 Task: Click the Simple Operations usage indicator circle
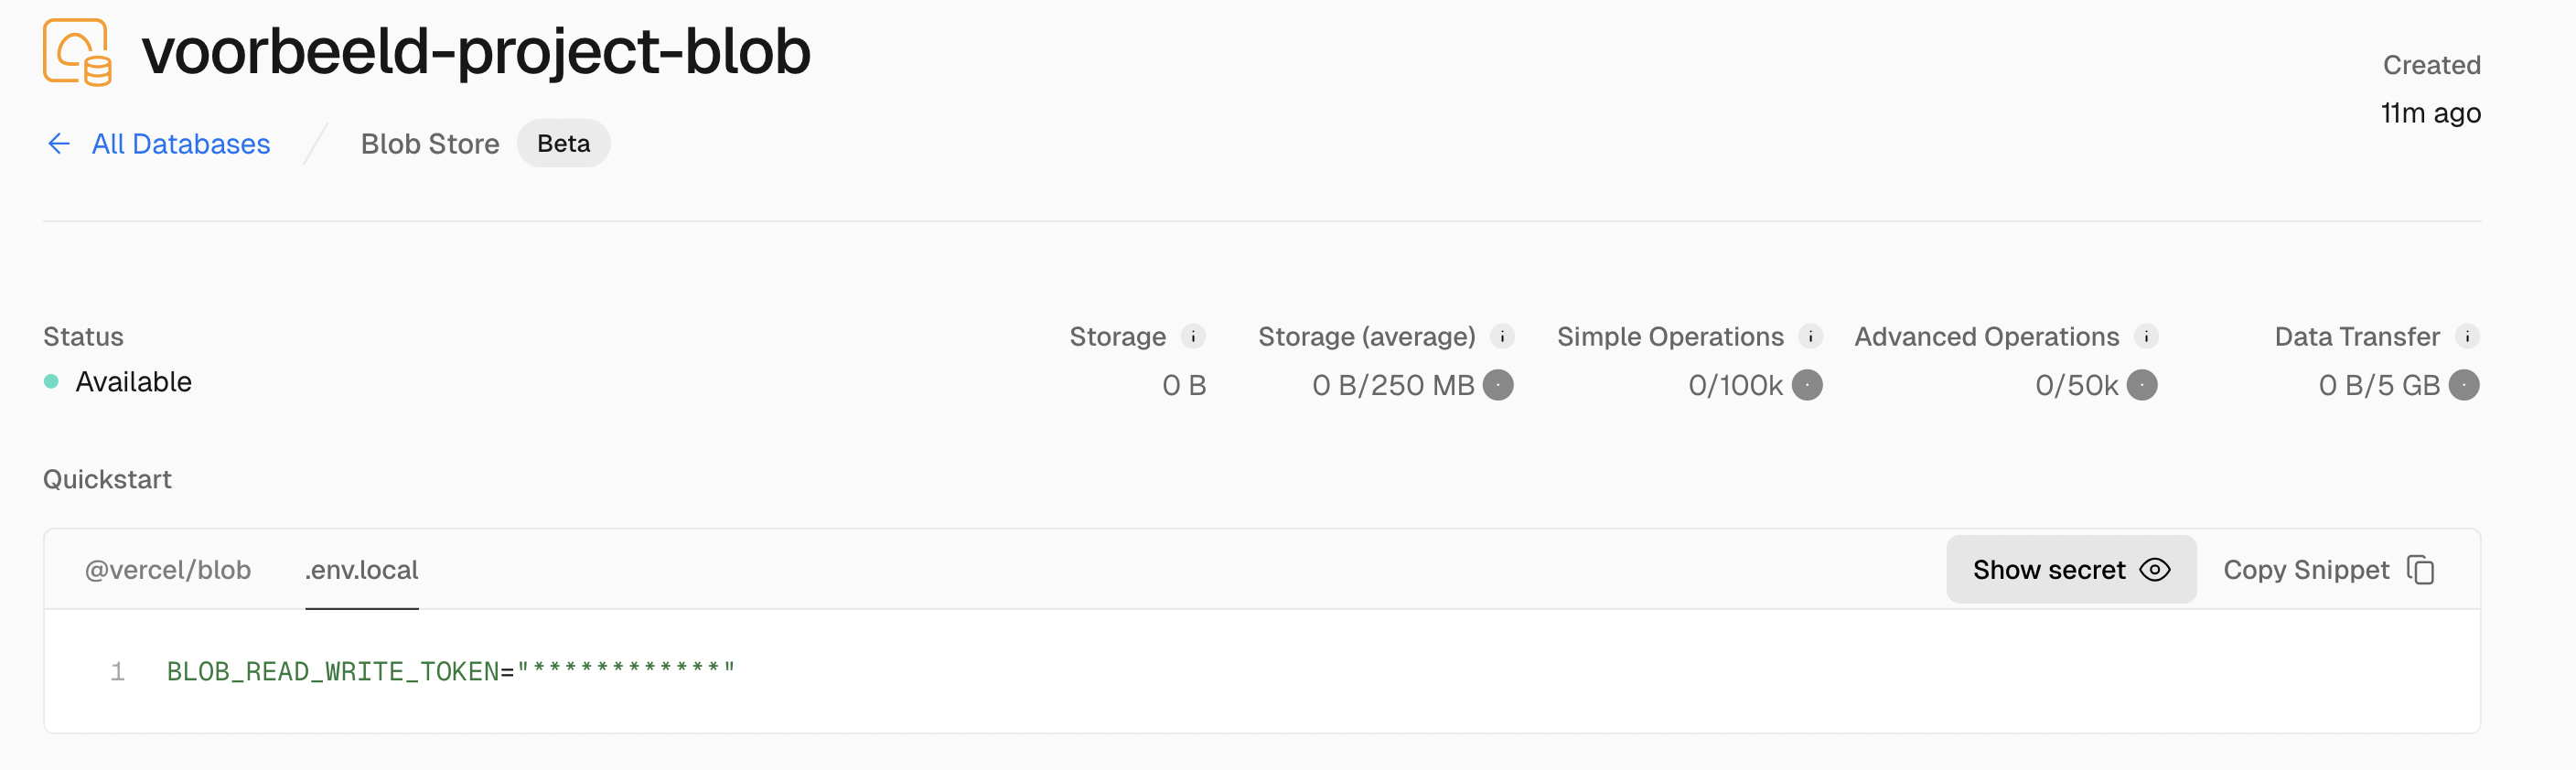coord(1807,385)
